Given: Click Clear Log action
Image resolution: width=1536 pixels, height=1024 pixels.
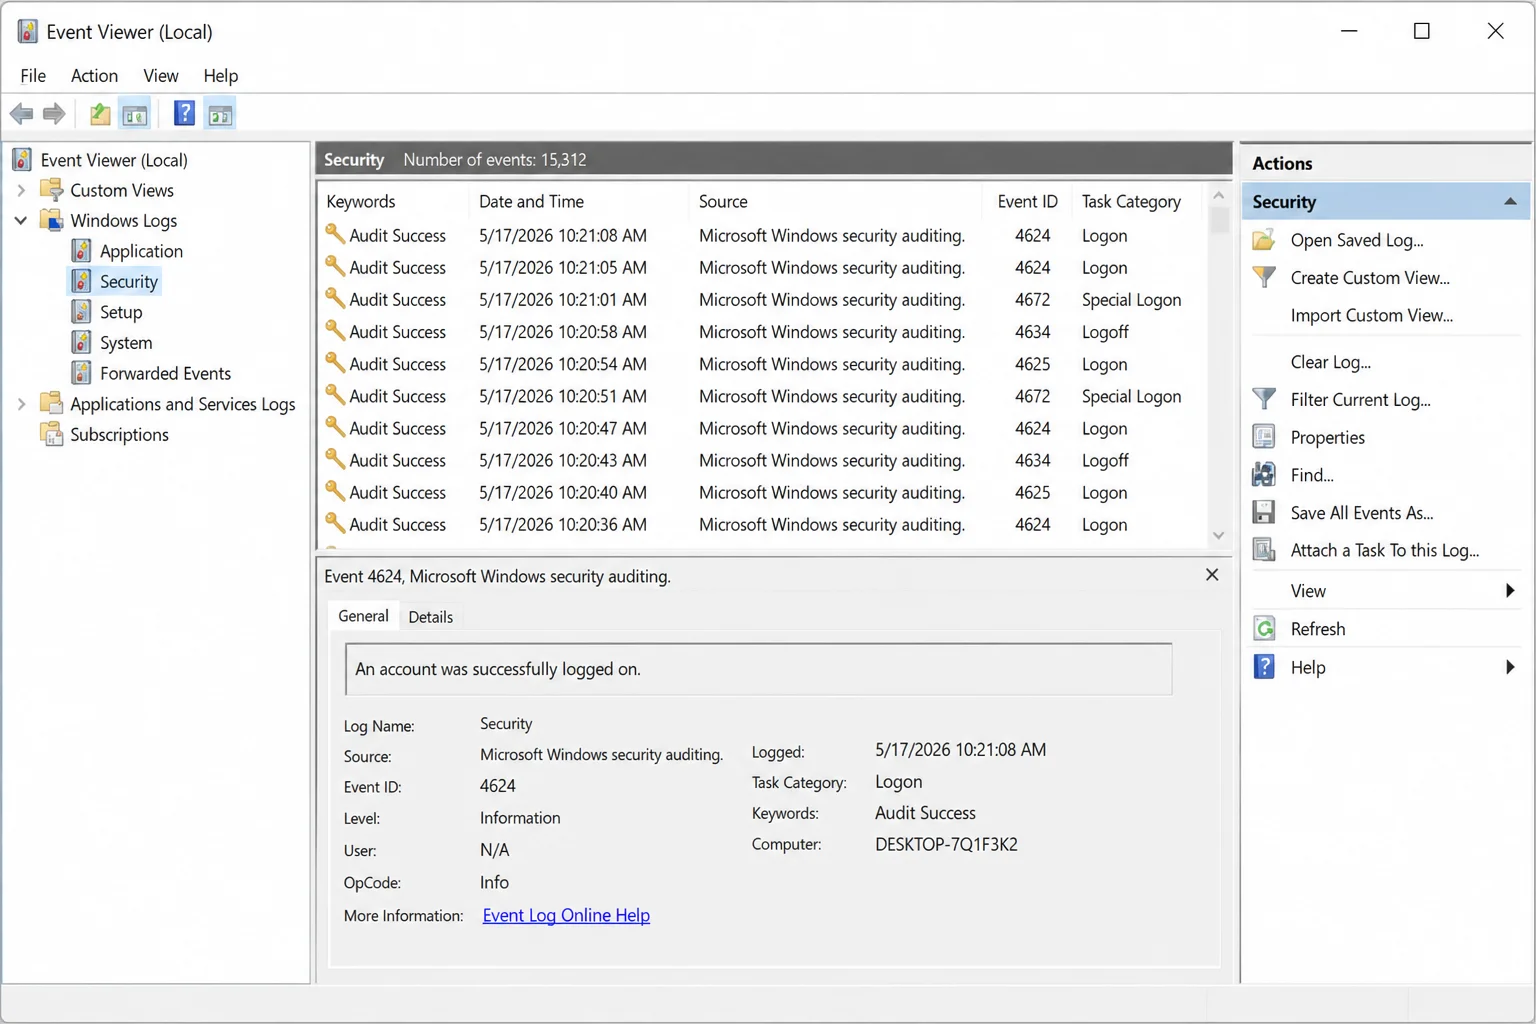Looking at the screenshot, I should (x=1330, y=362).
